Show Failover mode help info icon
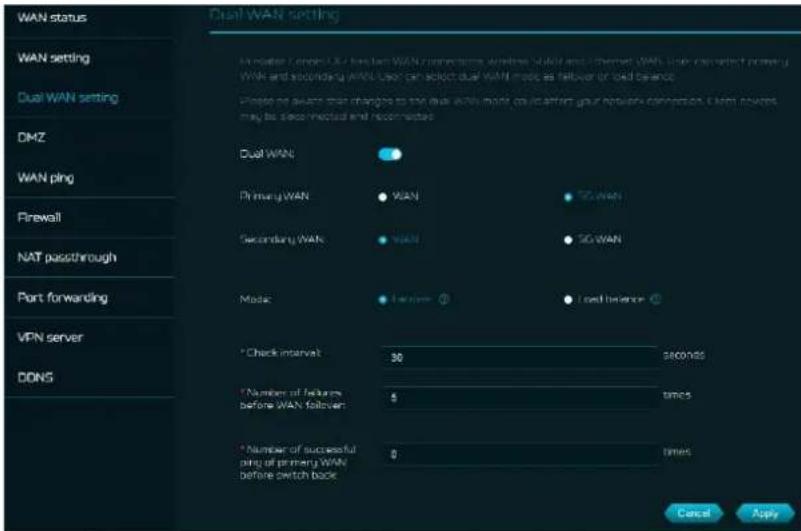This screenshot has width=801, height=531. pos(444,299)
